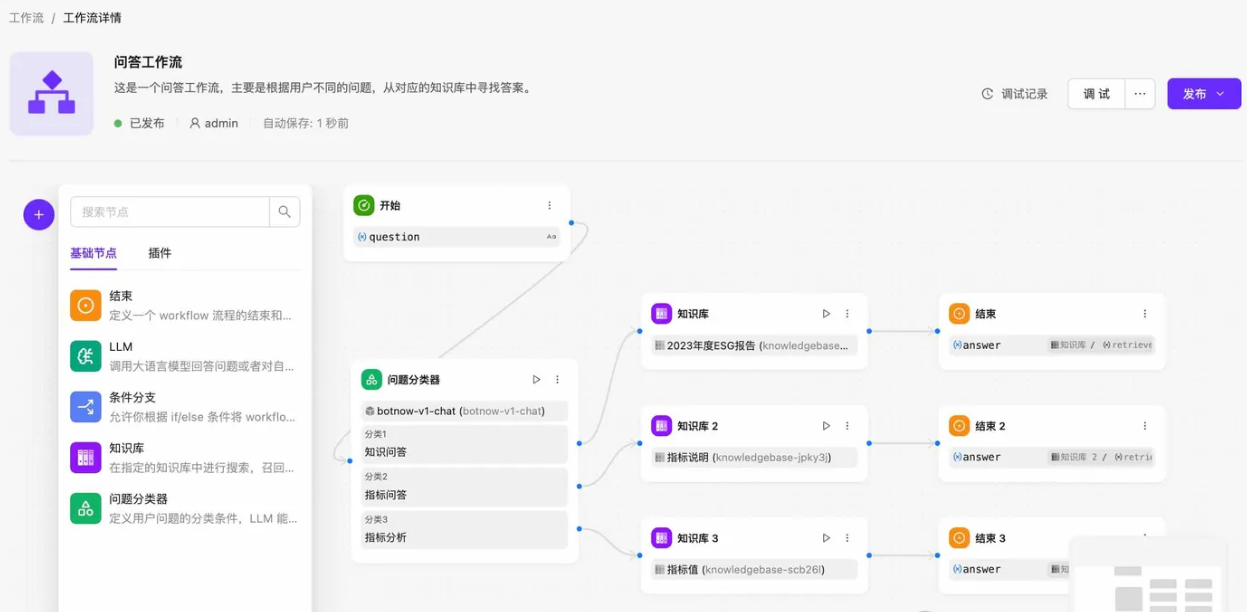Click the 问题分类器 green canvas node icon

tap(371, 380)
